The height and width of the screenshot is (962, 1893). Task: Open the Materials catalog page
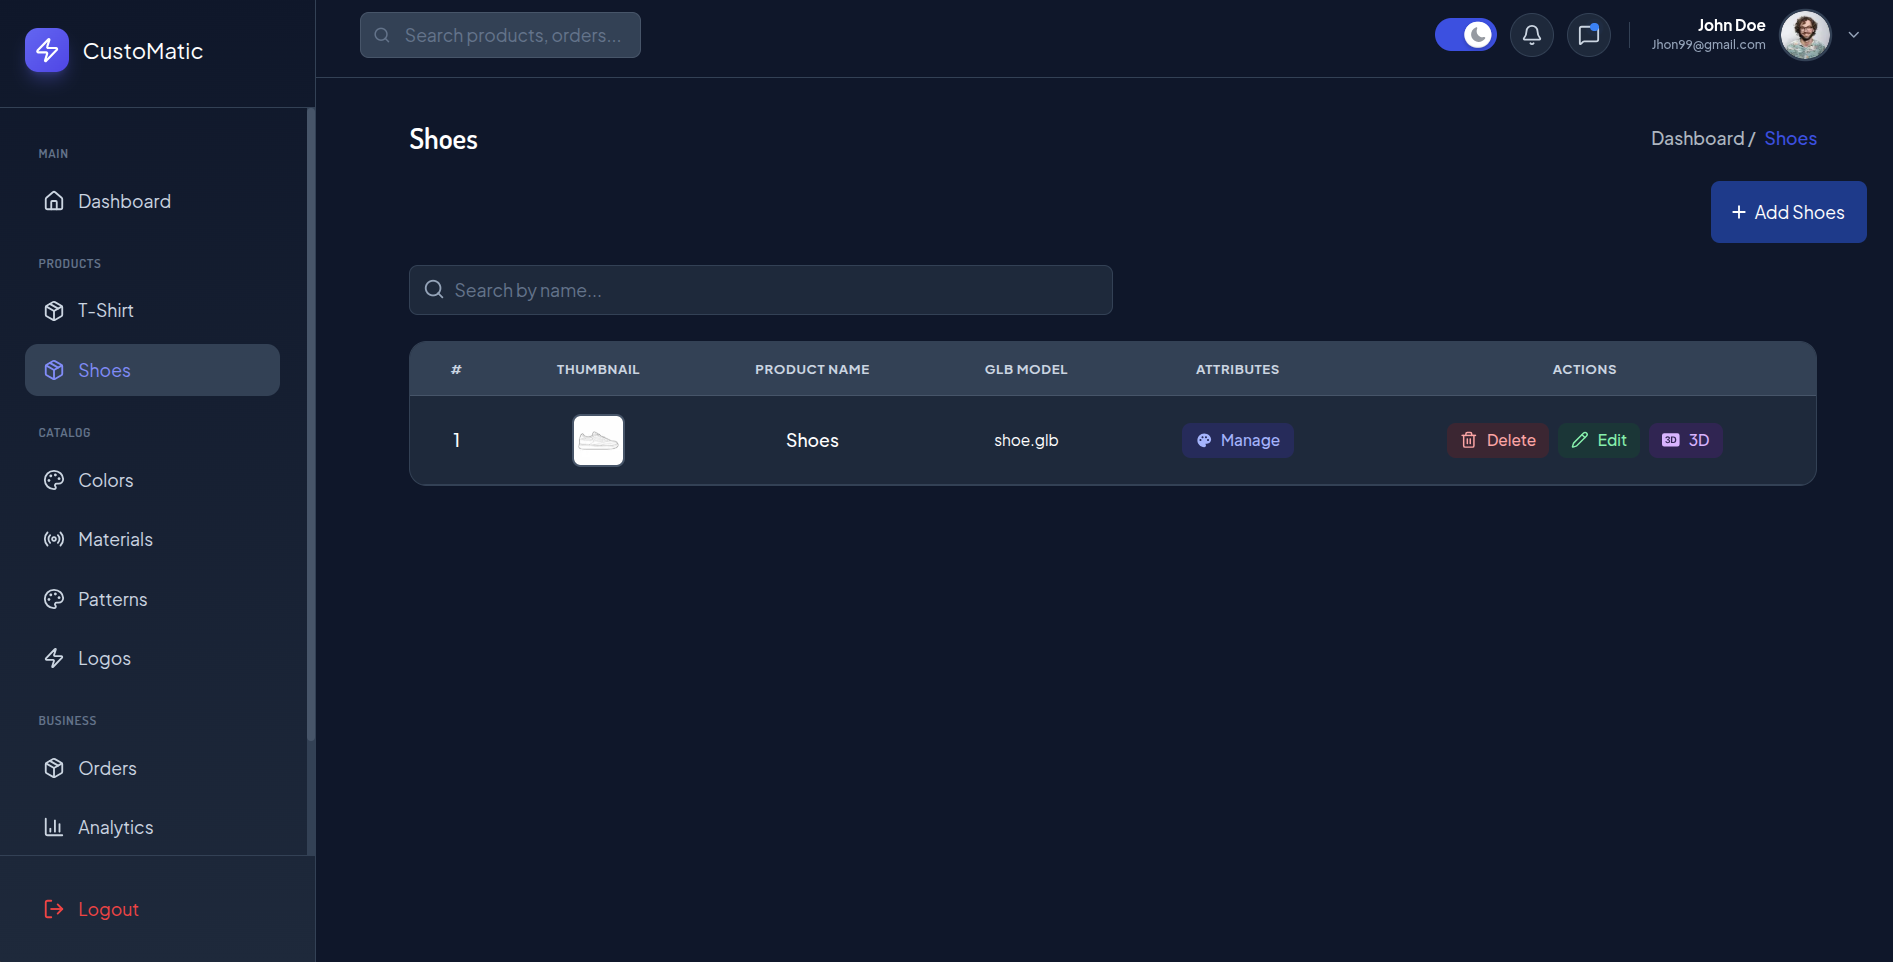click(x=152, y=539)
